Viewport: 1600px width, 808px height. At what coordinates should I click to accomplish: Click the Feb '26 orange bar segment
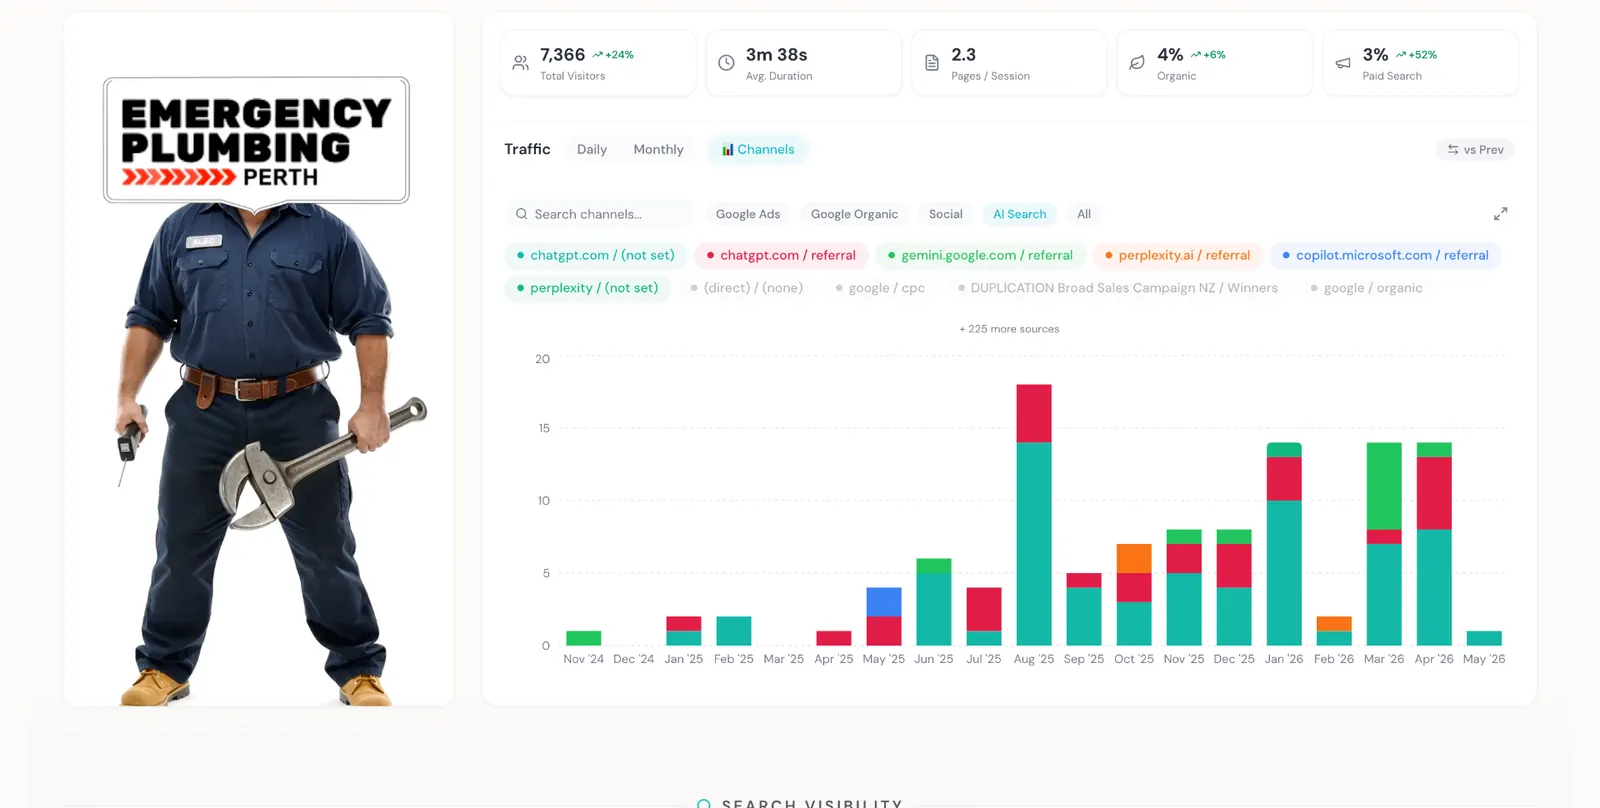(x=1334, y=624)
